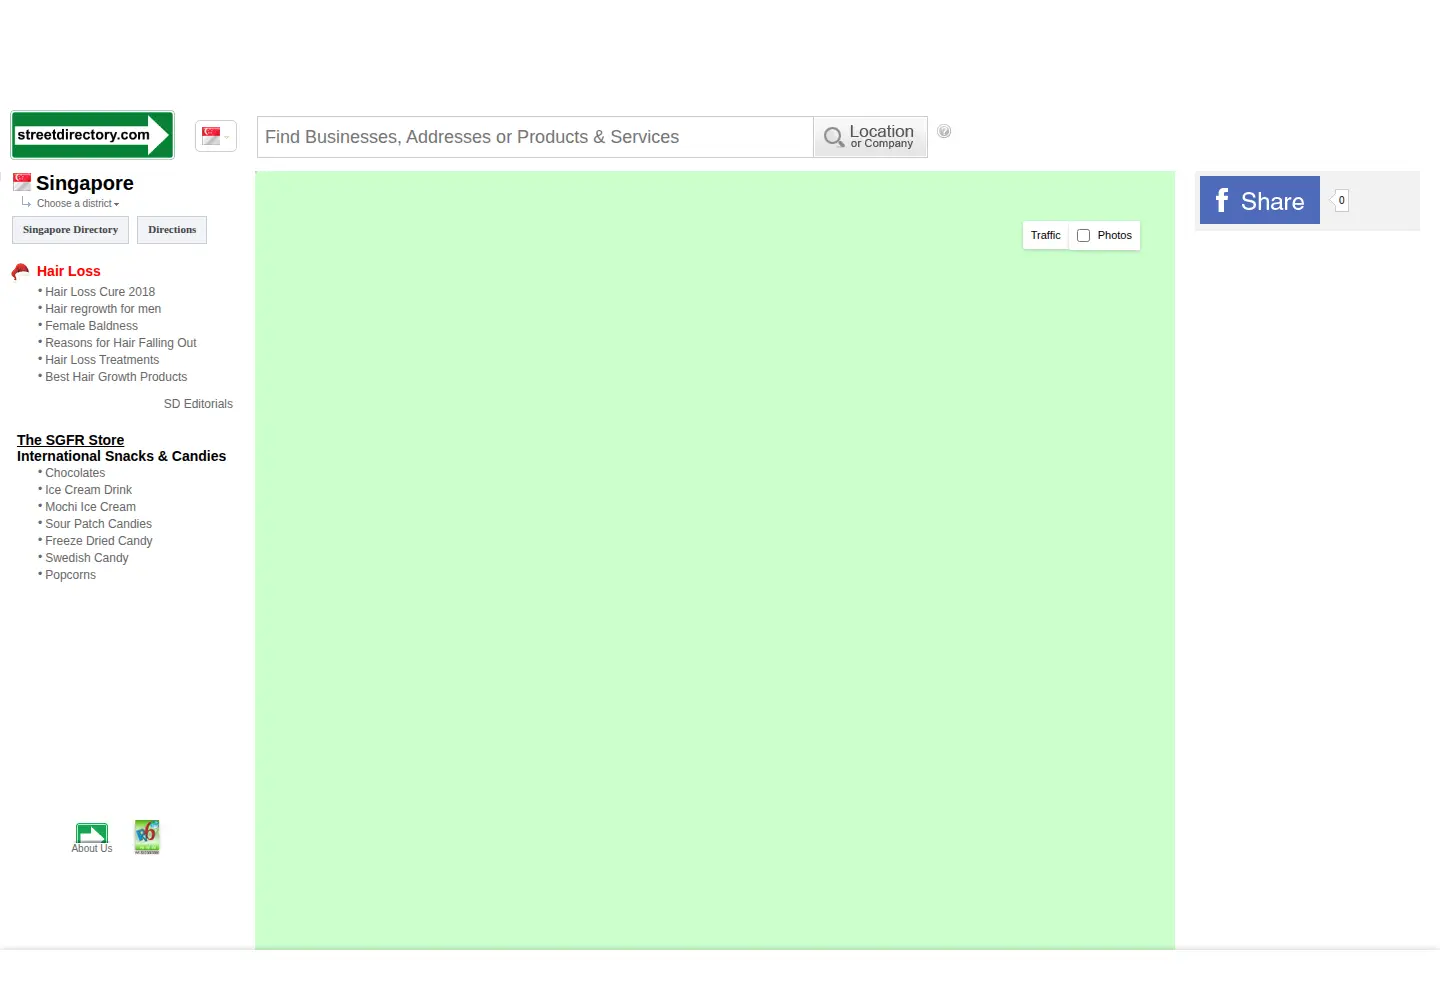Open Hair Loss Treatments link
This screenshot has height=1000, width=1440.
click(x=102, y=360)
